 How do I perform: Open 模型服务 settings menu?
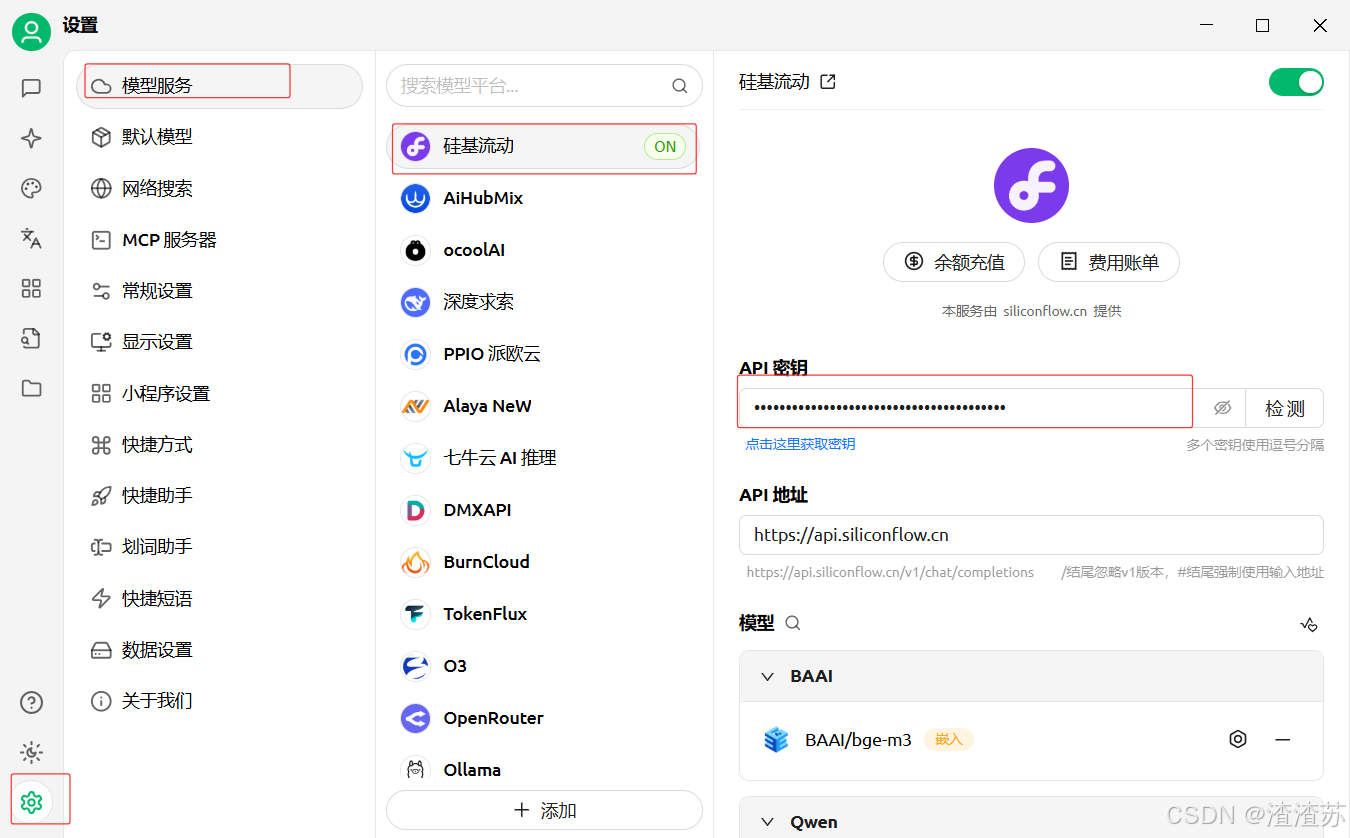tap(219, 86)
